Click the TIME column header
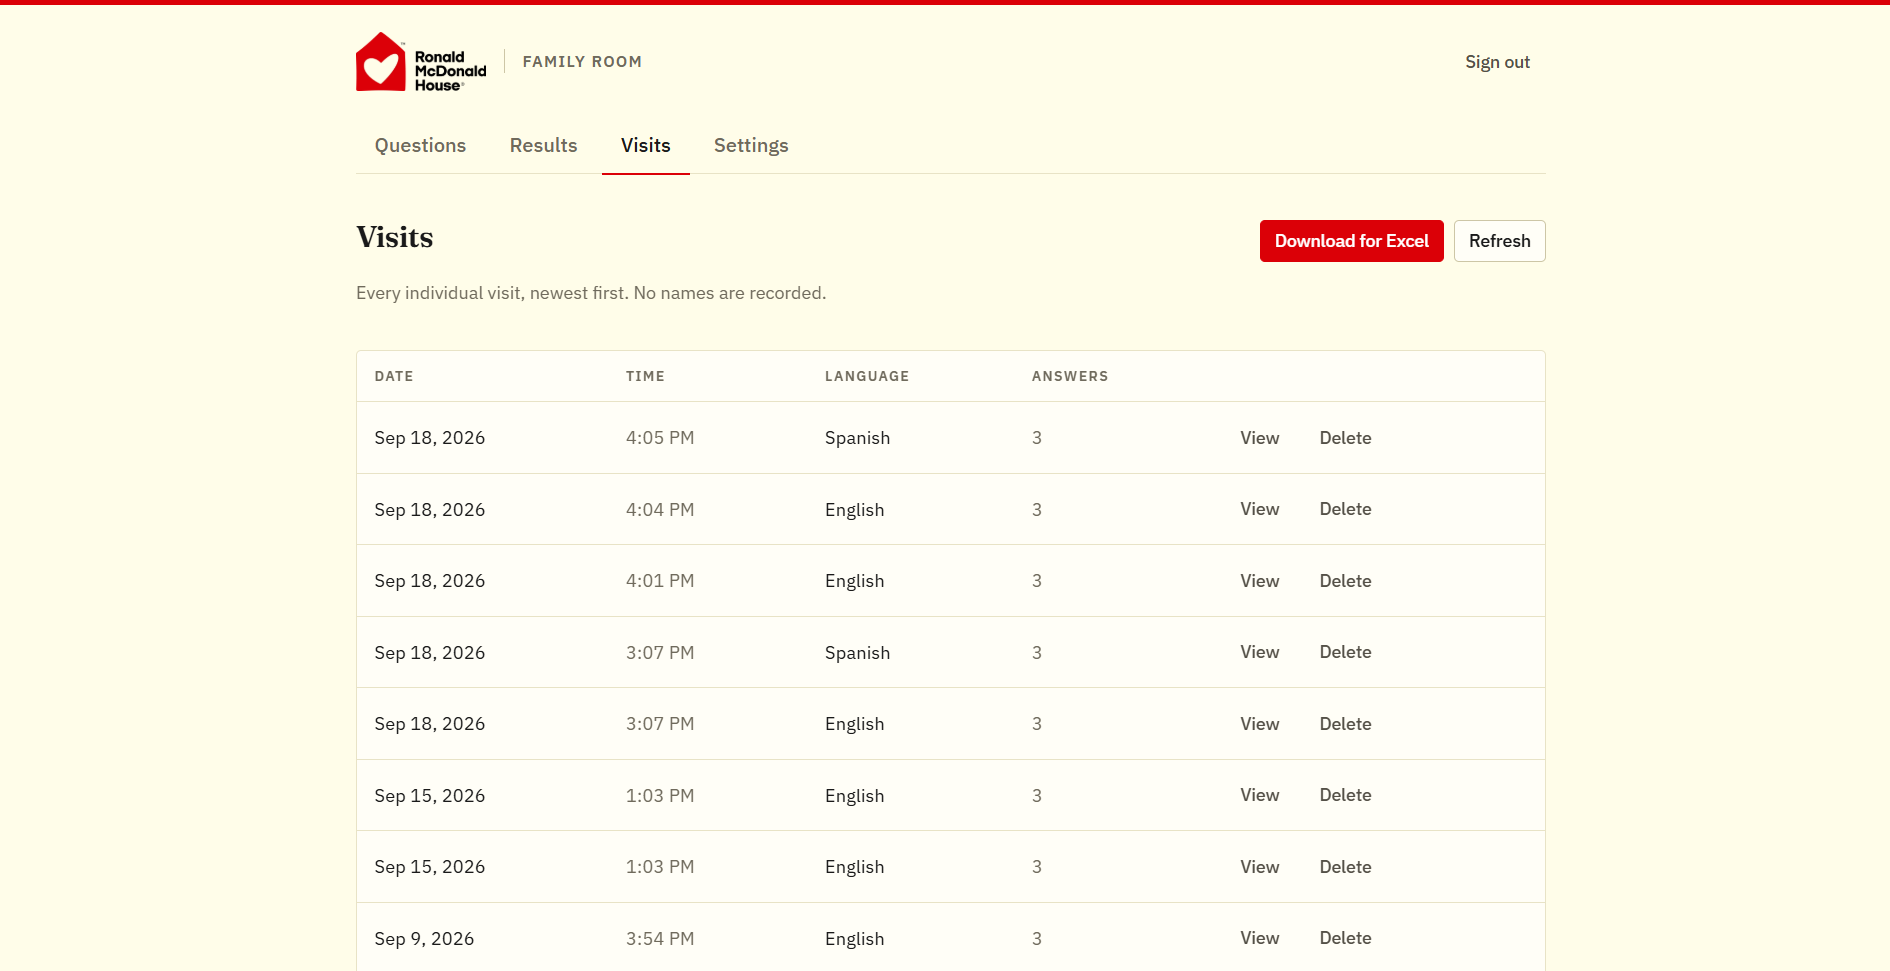Viewport: 1890px width, 971px height. click(x=645, y=376)
